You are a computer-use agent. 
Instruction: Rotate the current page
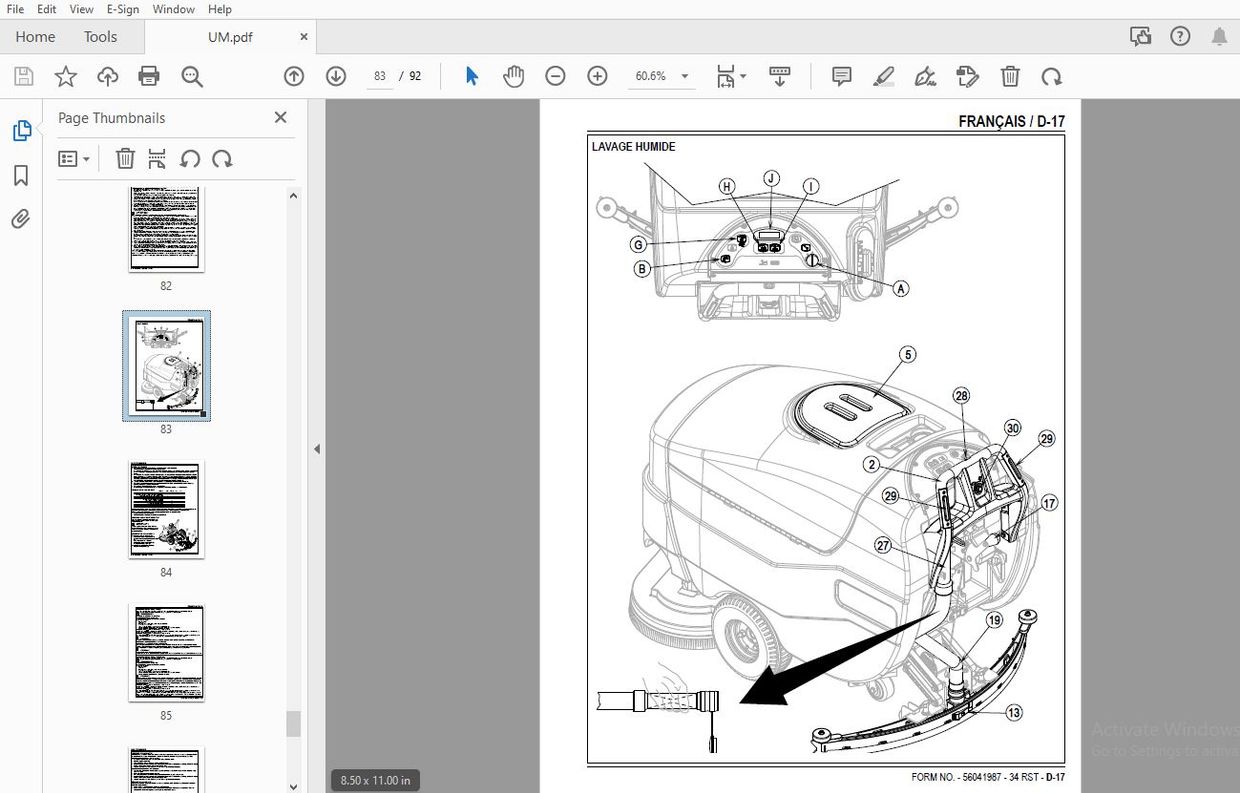click(1052, 76)
